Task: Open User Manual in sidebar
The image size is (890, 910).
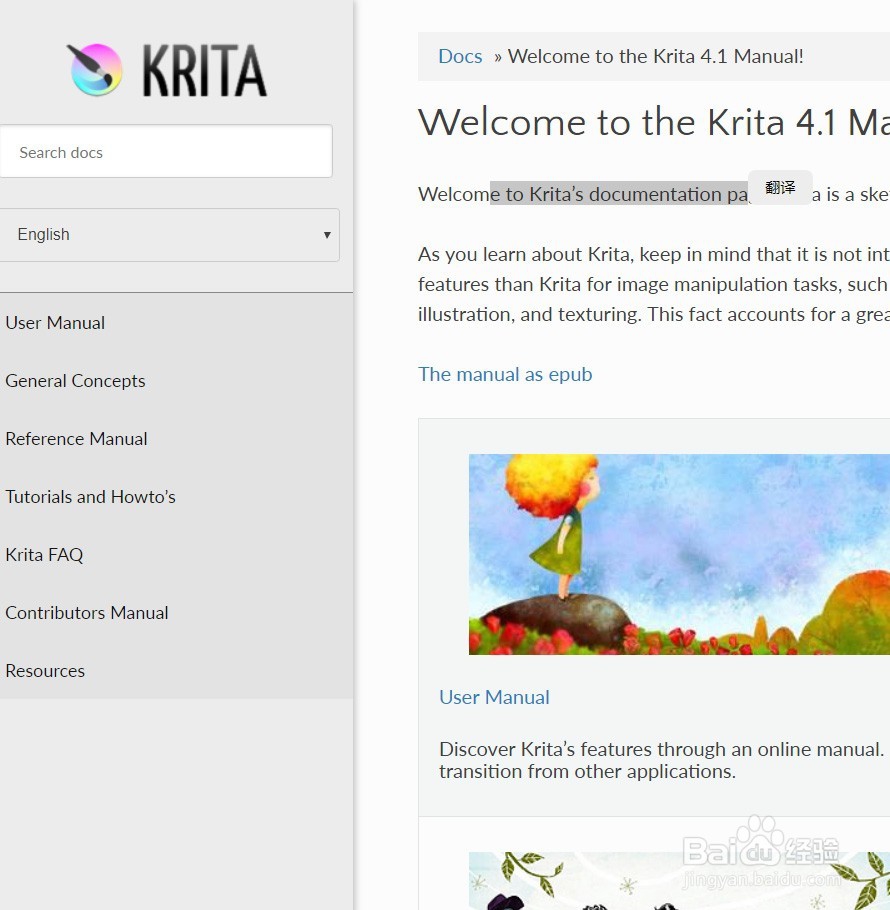Action: pyautogui.click(x=55, y=323)
